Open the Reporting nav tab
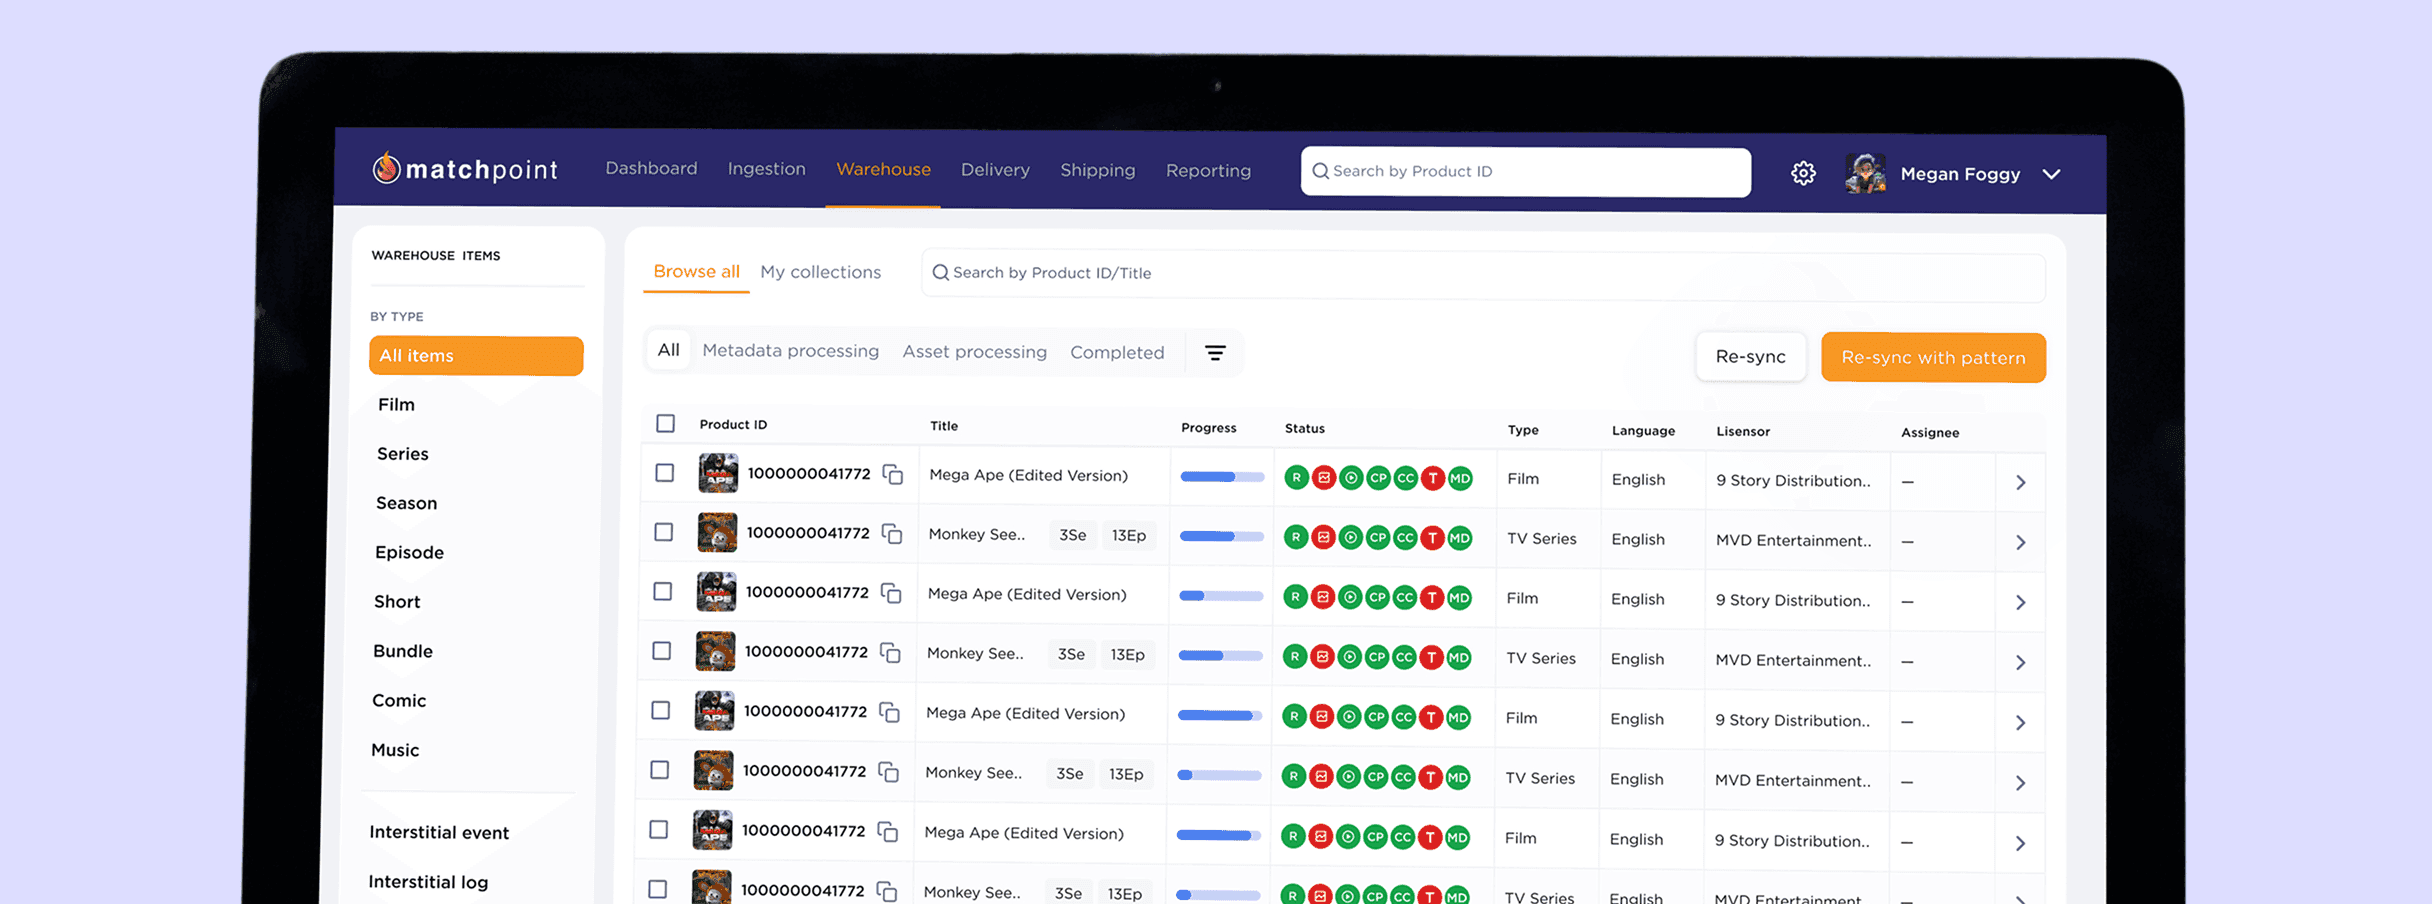2432x904 pixels. pyautogui.click(x=1208, y=171)
